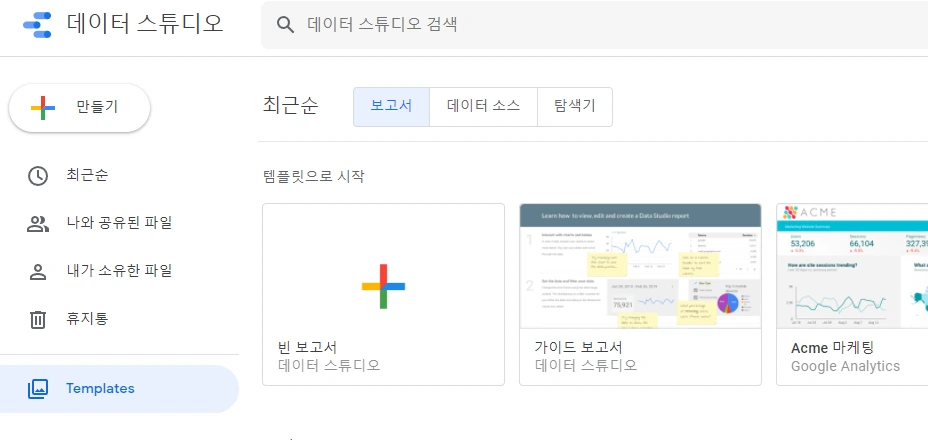
Task: Click the ACME logo in the Acme template
Action: pyautogui.click(x=810, y=213)
